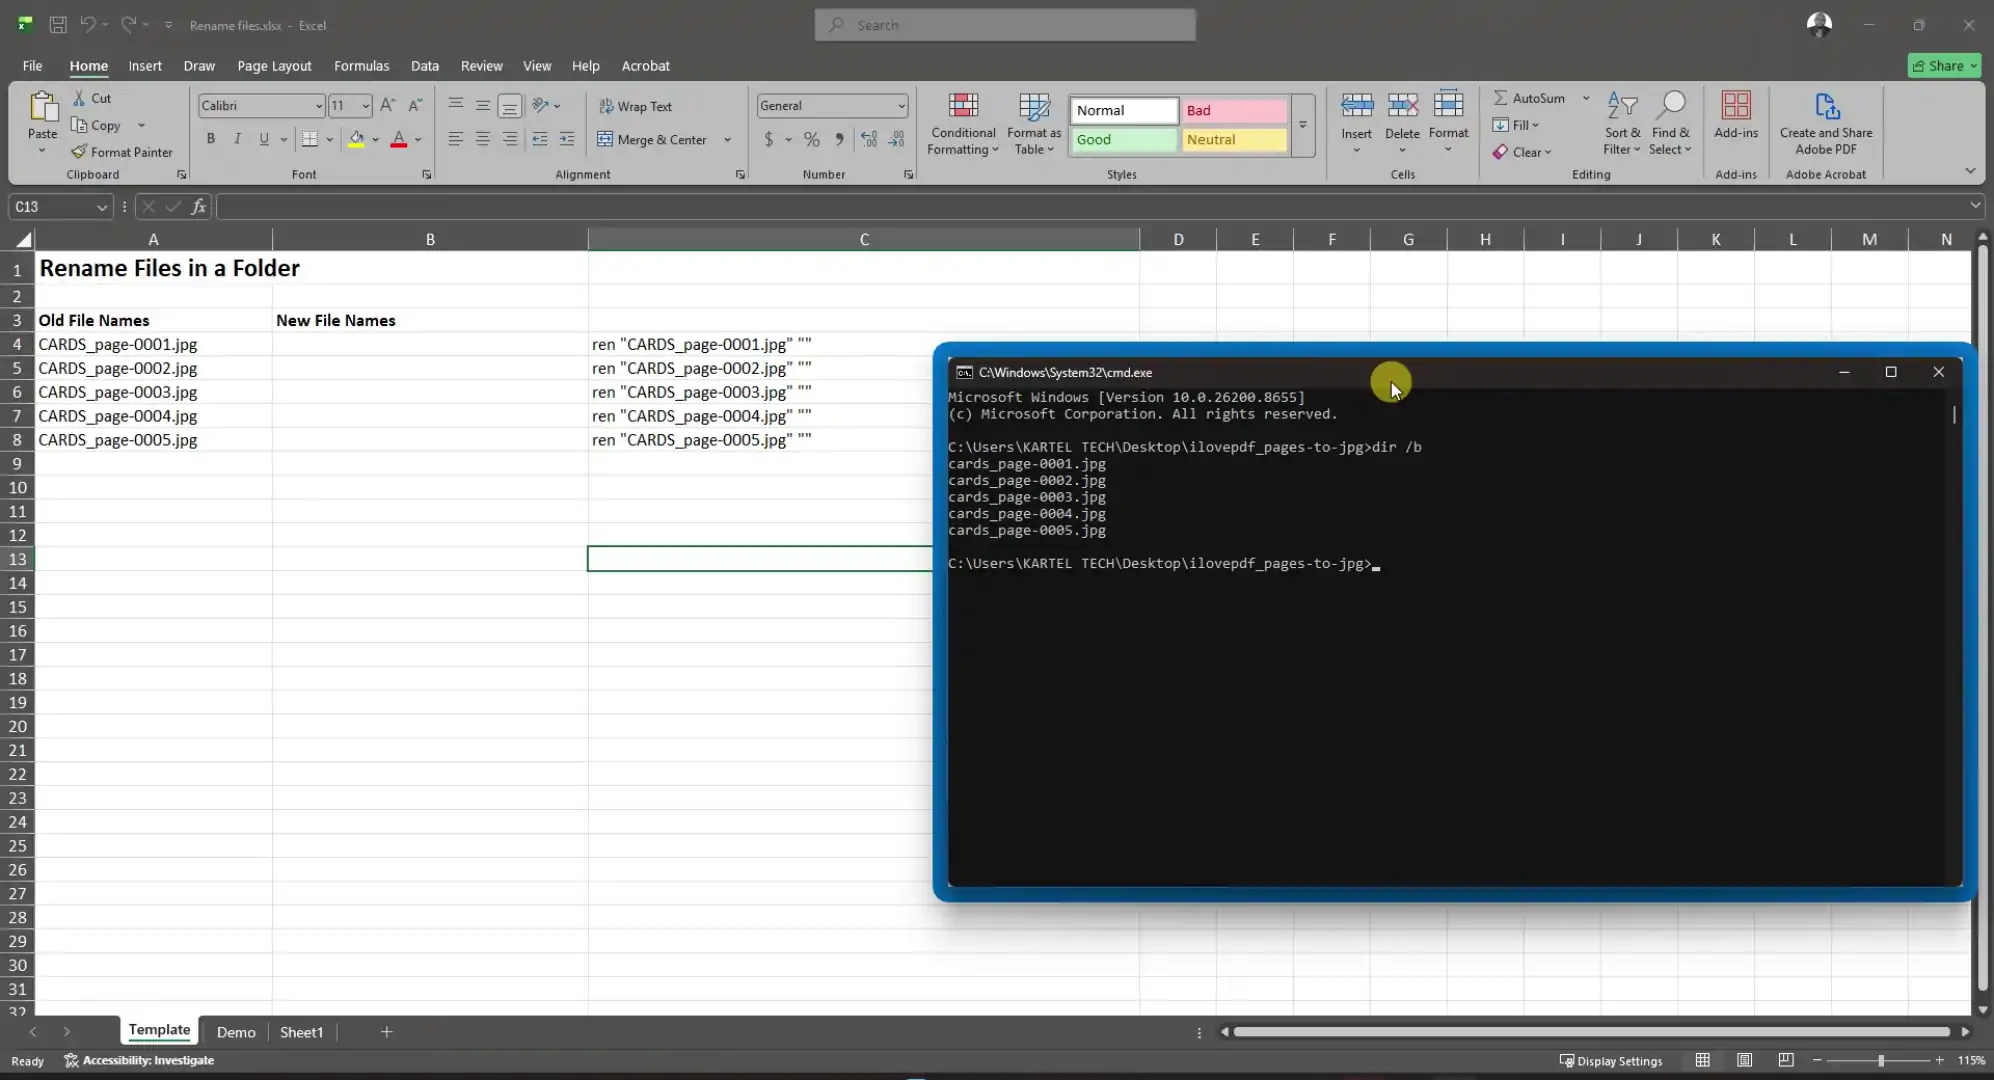Open the General number format dropdown

(x=900, y=106)
